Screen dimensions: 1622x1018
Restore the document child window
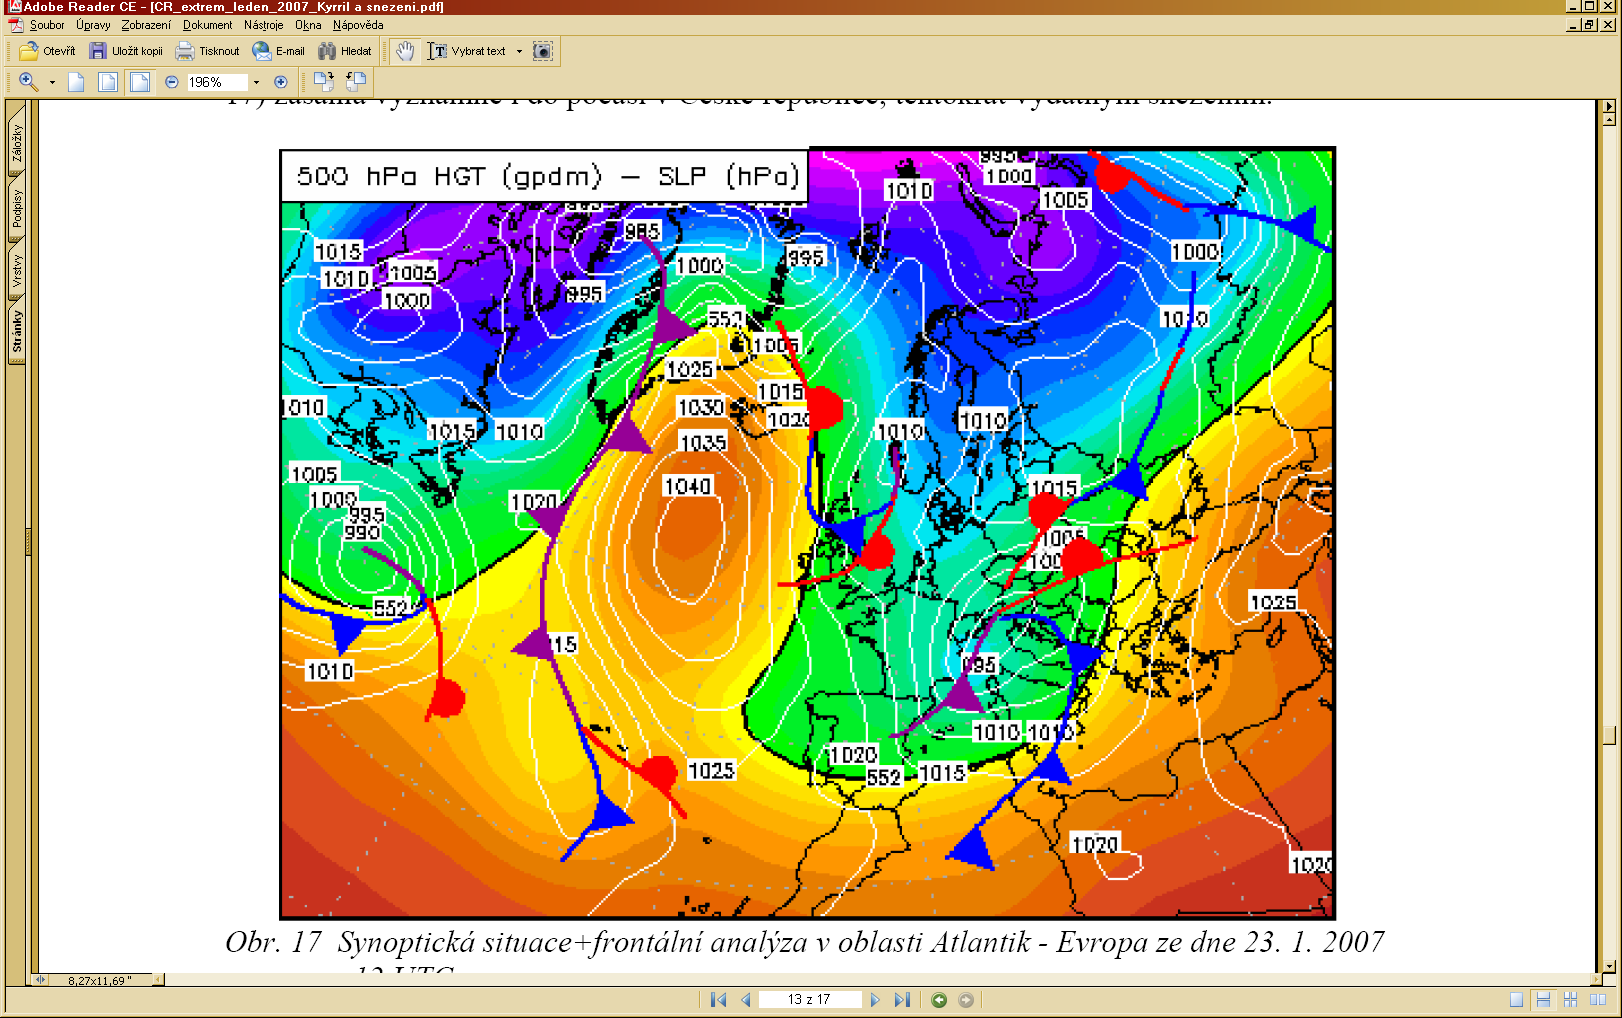(x=1590, y=25)
